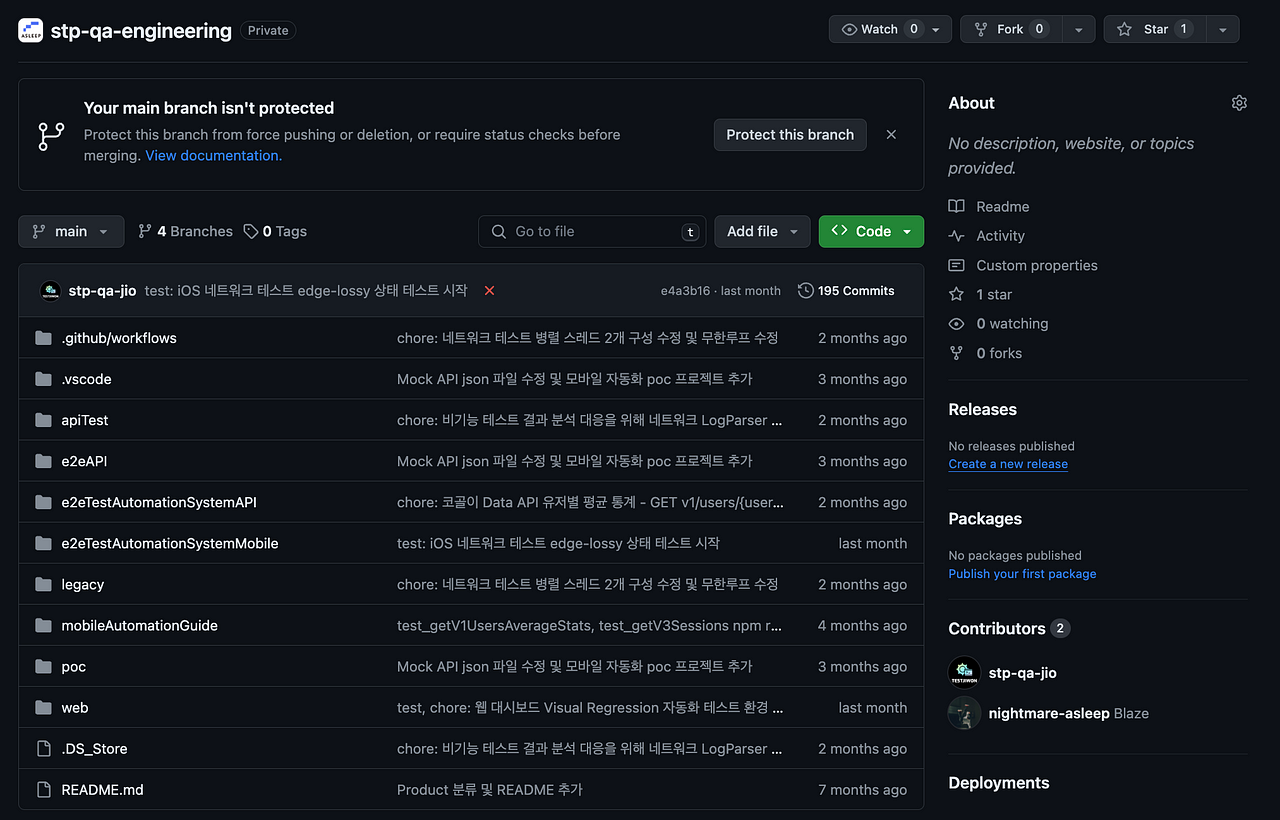This screenshot has width=1280, height=820.
Task: Click the poc folder icon
Action: [43, 666]
